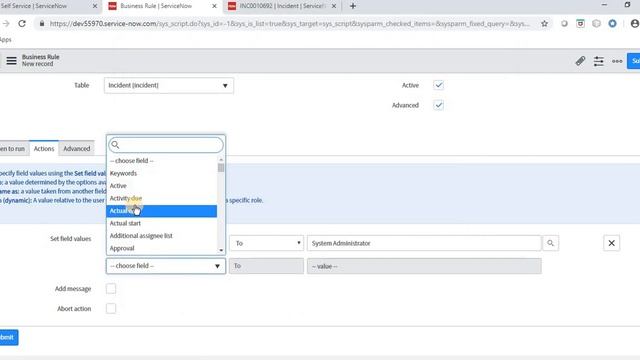
Task: Click the grey hexagon extension icon
Action: tap(596, 24)
